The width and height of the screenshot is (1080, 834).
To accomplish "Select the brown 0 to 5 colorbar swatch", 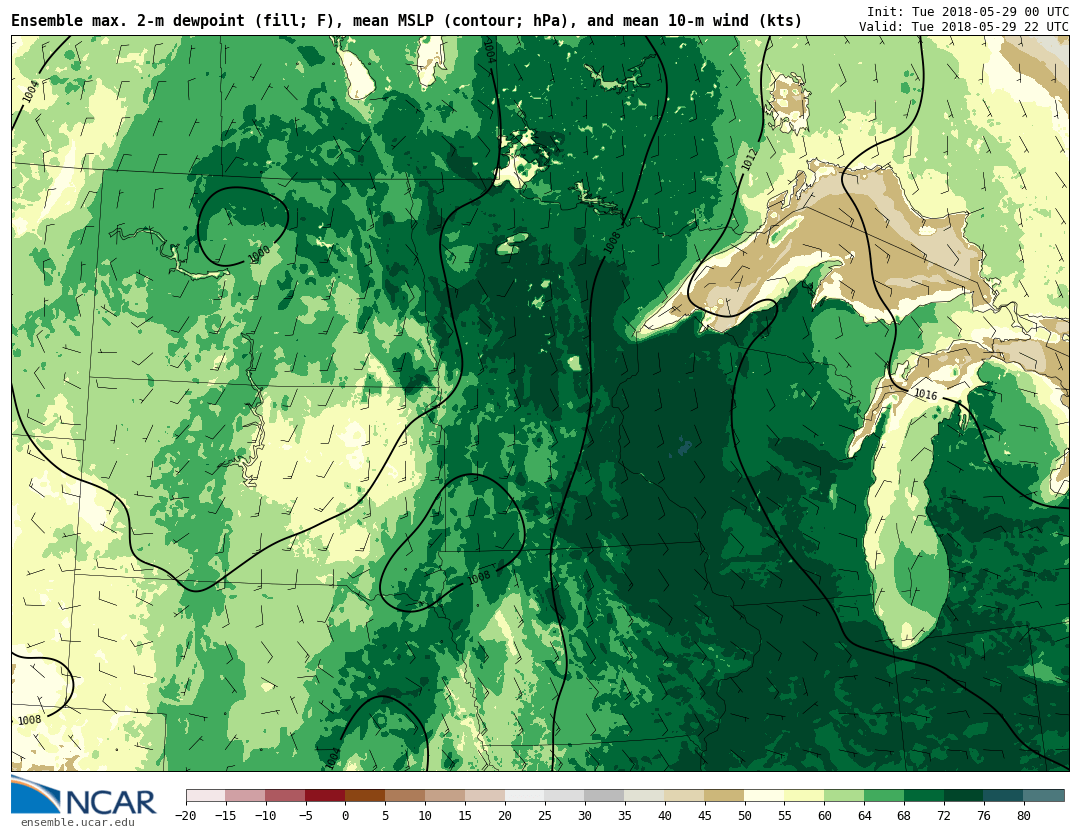I will (x=365, y=796).
